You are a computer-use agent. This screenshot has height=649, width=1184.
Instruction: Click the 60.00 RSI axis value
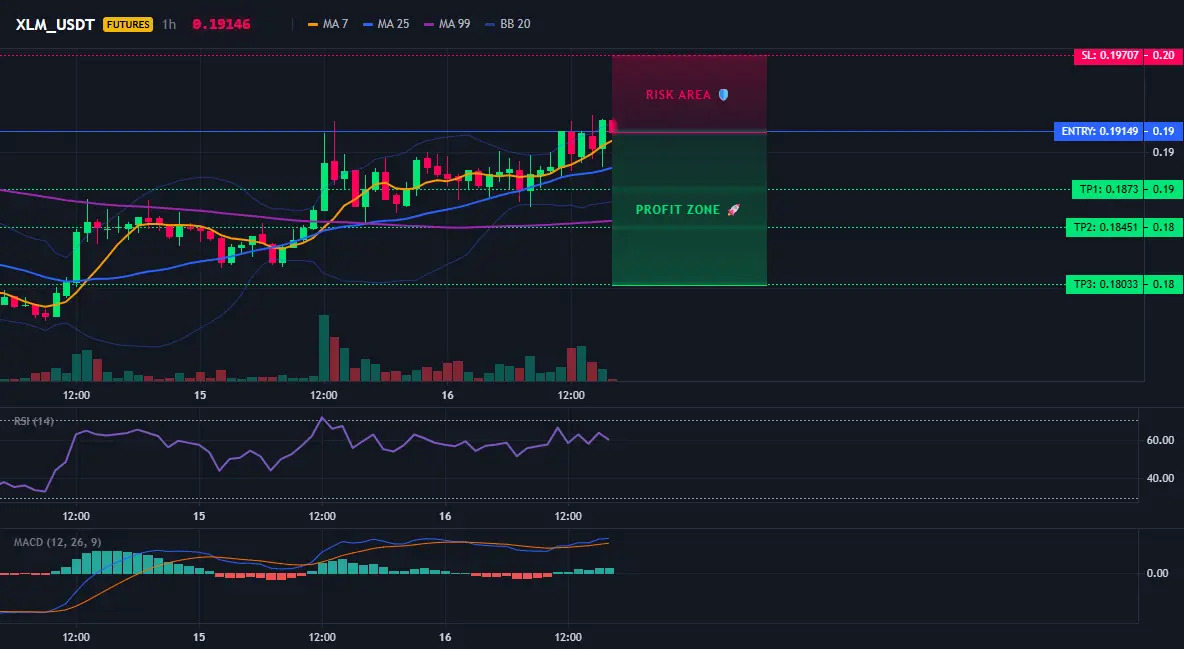coord(1161,440)
